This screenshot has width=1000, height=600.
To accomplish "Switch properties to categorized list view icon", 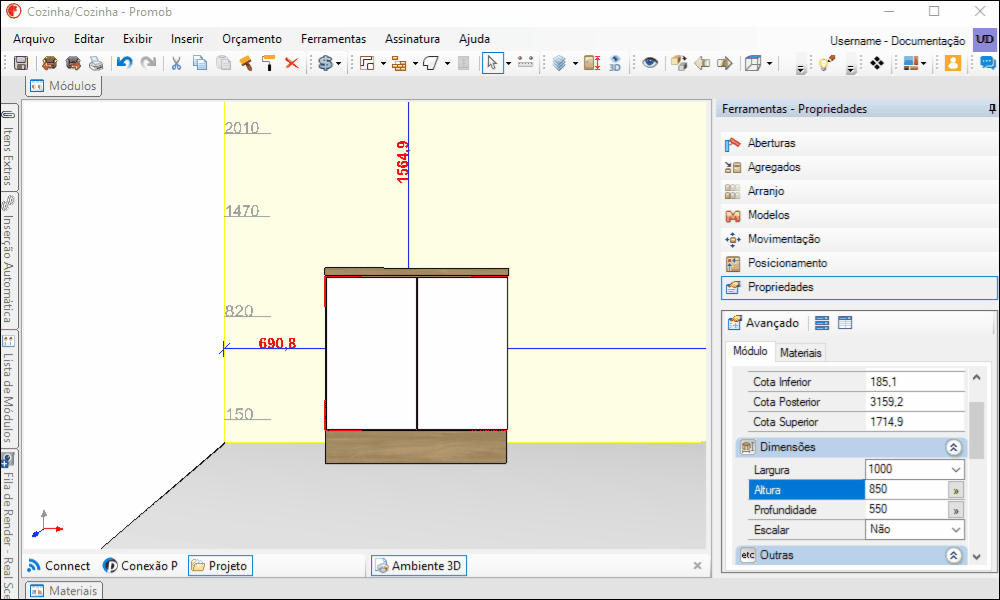I will [822, 323].
